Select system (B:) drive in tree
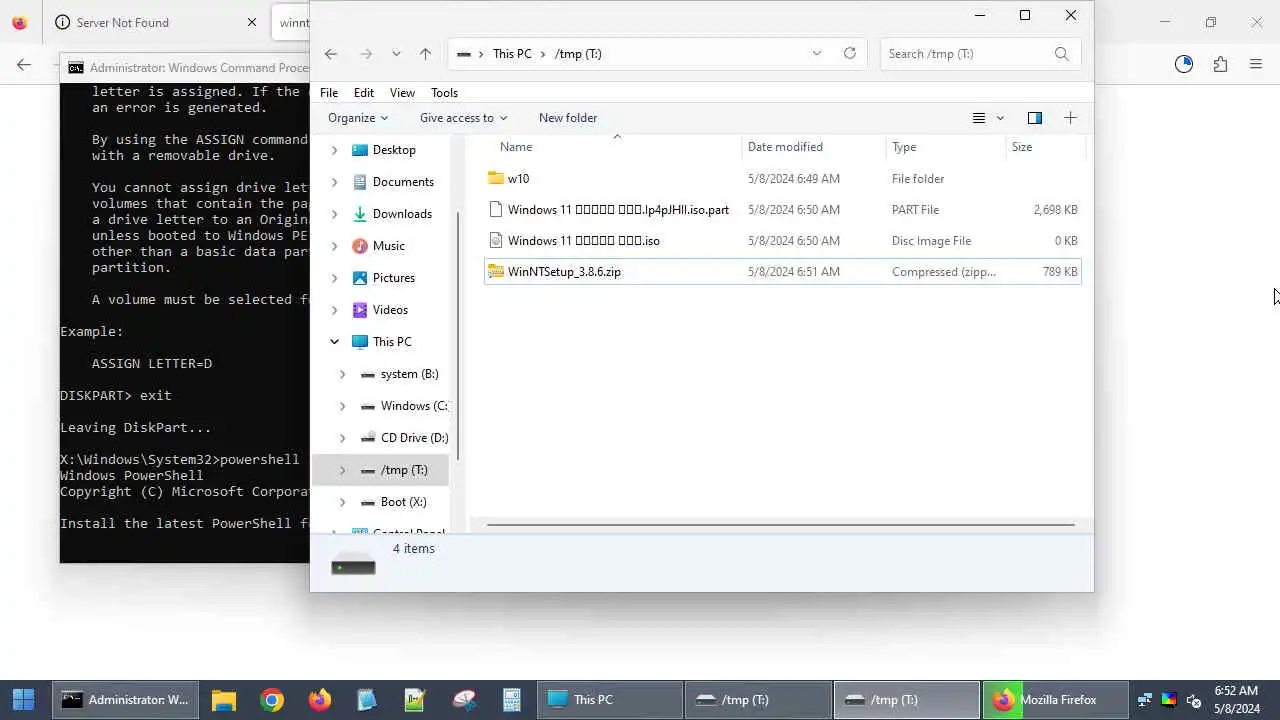This screenshot has height=720, width=1280. point(409,374)
